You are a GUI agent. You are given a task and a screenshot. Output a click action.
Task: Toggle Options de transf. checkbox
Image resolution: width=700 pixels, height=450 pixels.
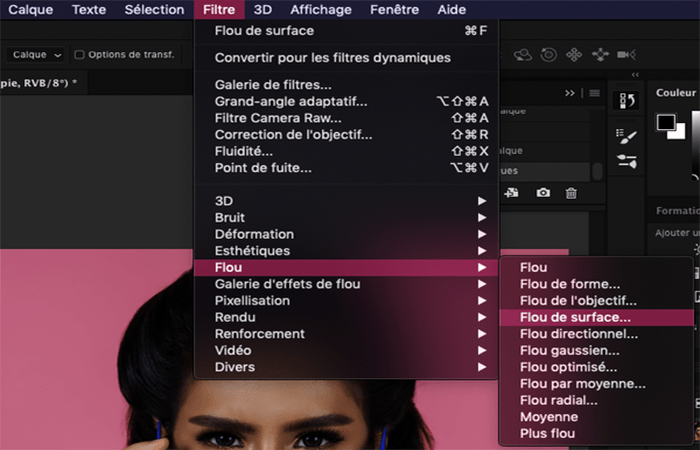point(79,55)
